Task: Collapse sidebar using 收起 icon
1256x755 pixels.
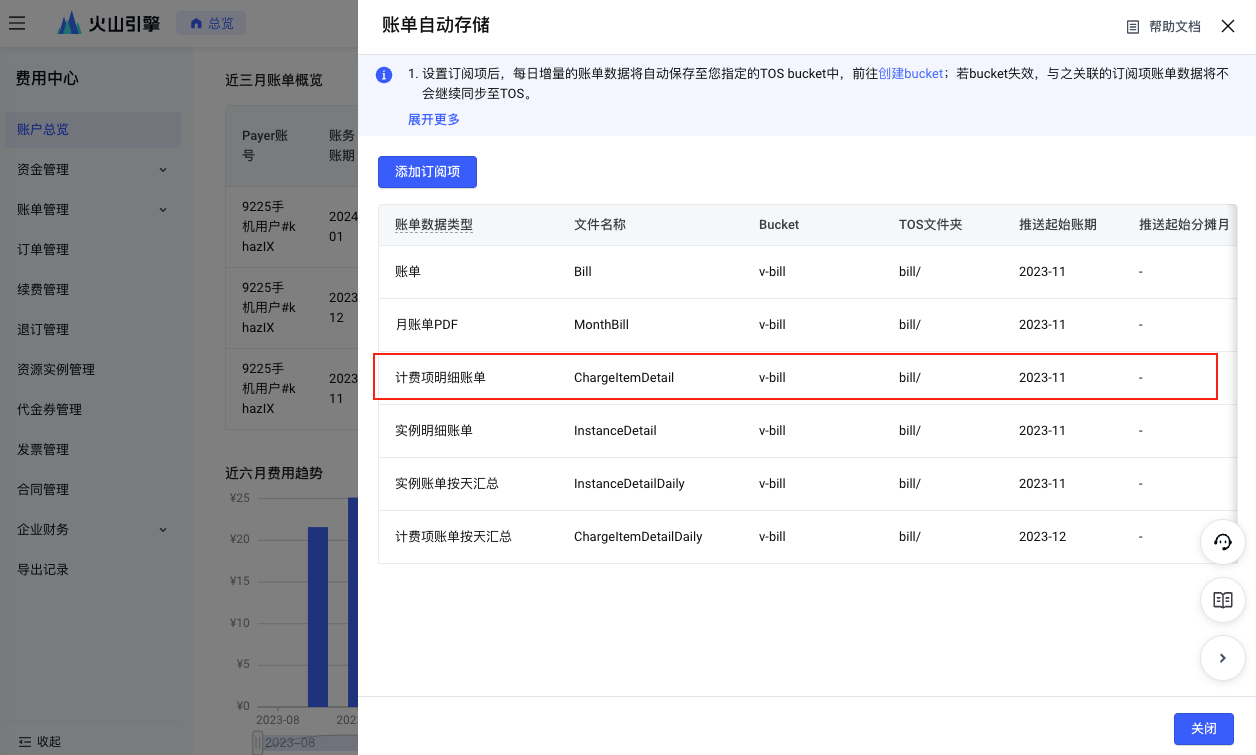Action: coord(26,742)
